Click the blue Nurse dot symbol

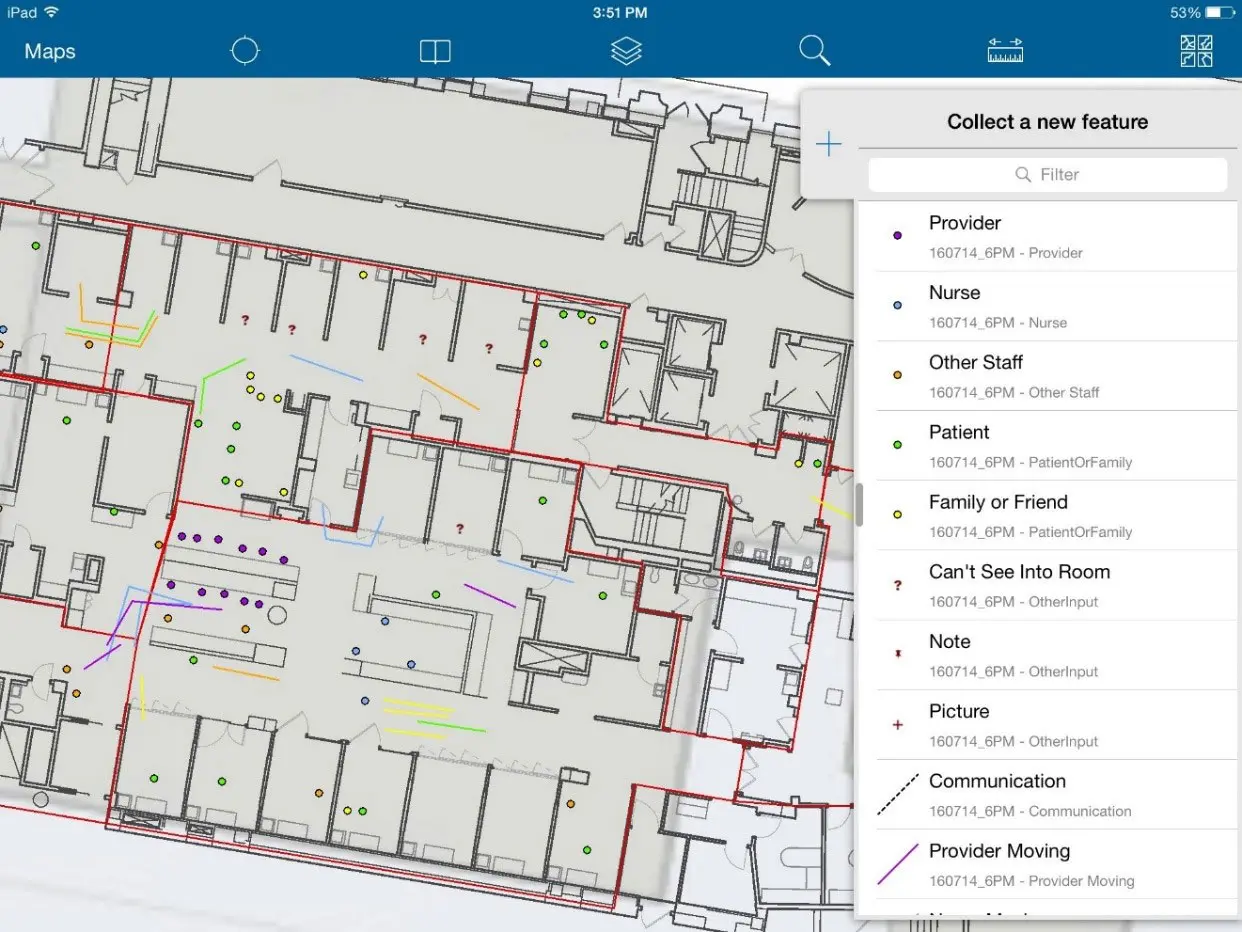[x=897, y=305]
